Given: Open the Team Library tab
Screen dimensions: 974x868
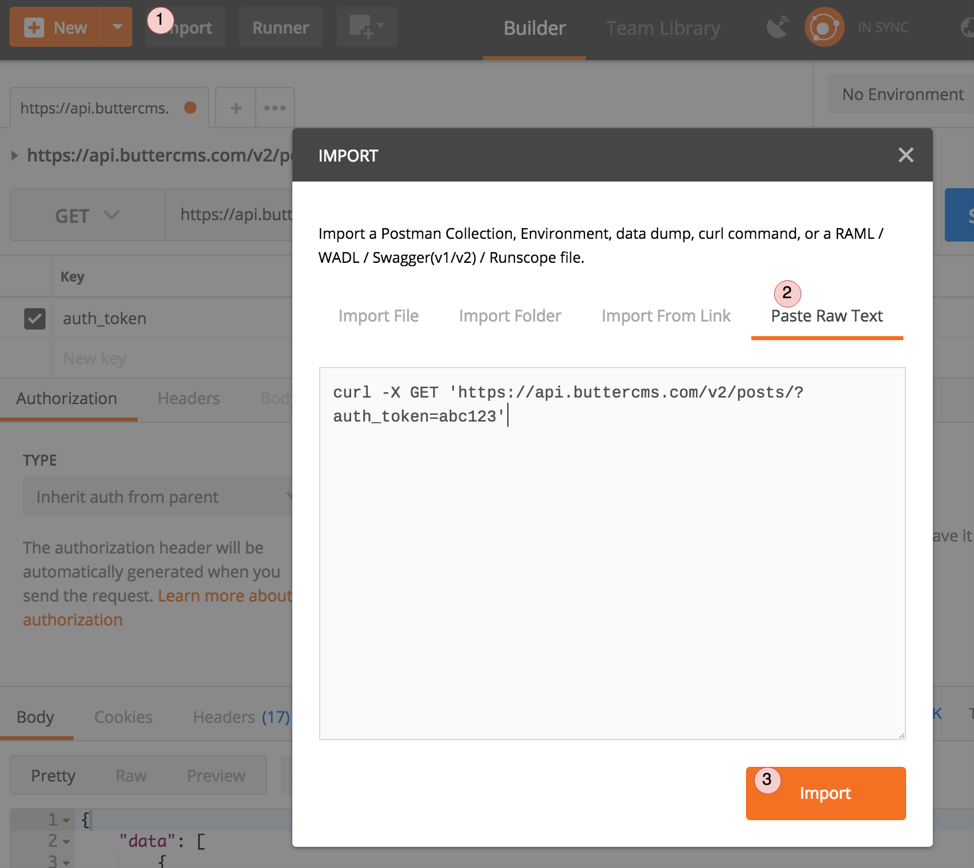Looking at the screenshot, I should 663,28.
